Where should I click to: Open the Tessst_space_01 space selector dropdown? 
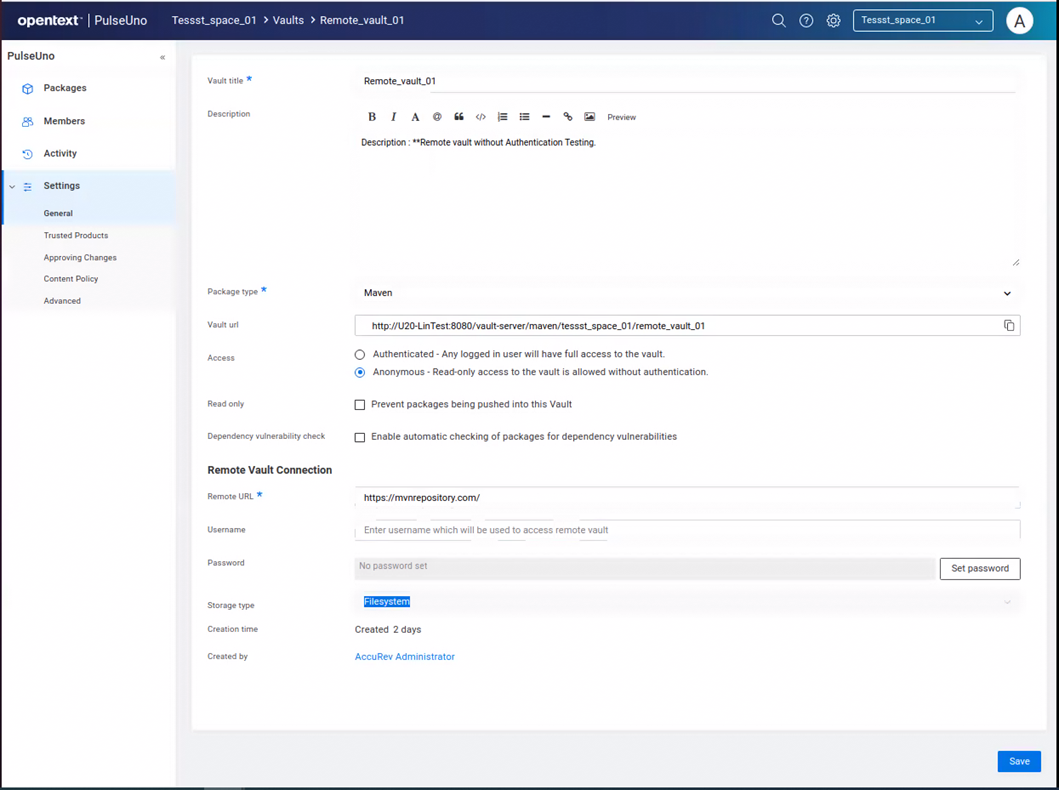pyautogui.click(x=922, y=21)
